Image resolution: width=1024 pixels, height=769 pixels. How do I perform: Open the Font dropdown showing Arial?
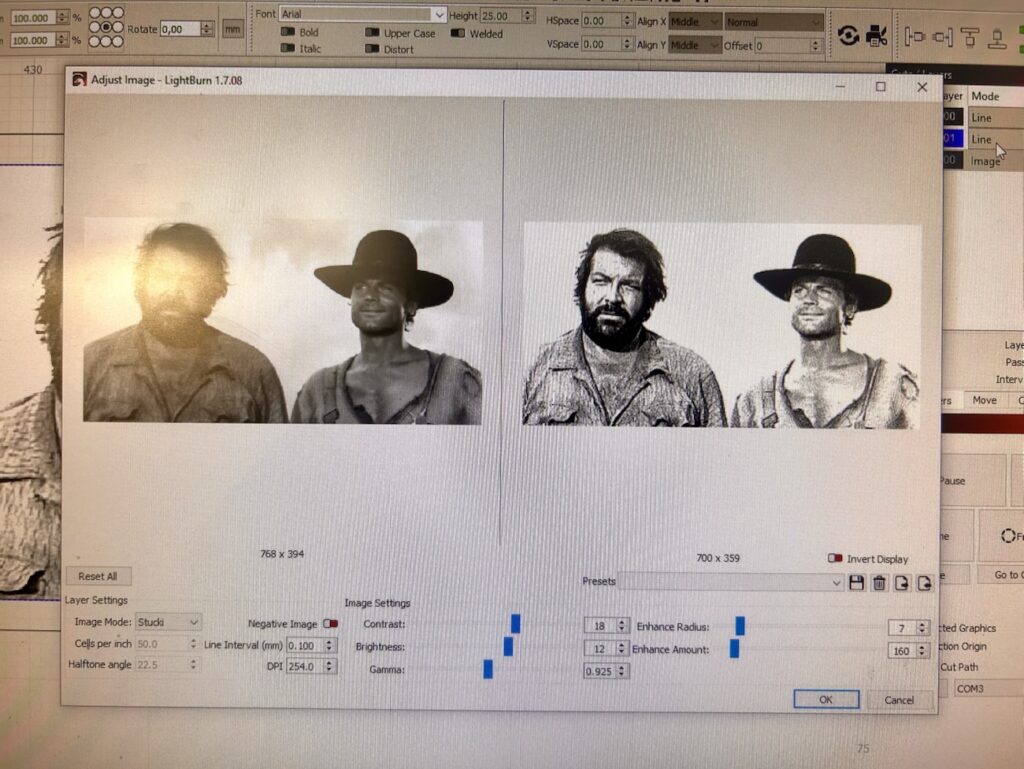click(x=362, y=14)
